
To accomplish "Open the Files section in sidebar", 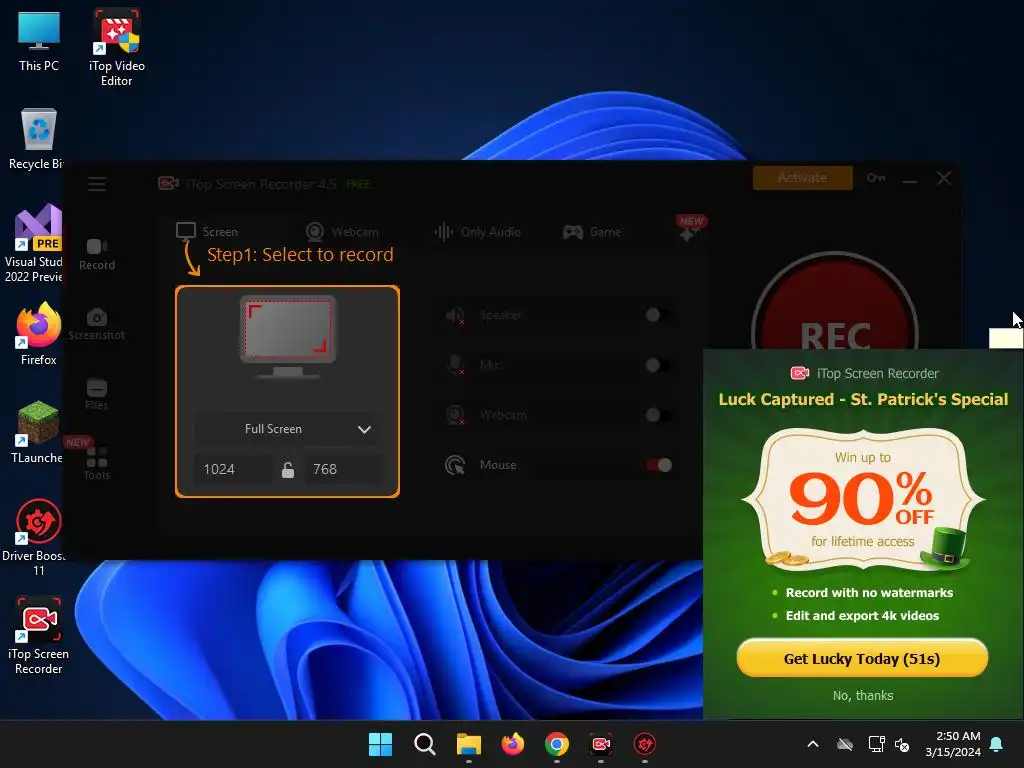I will (x=97, y=394).
